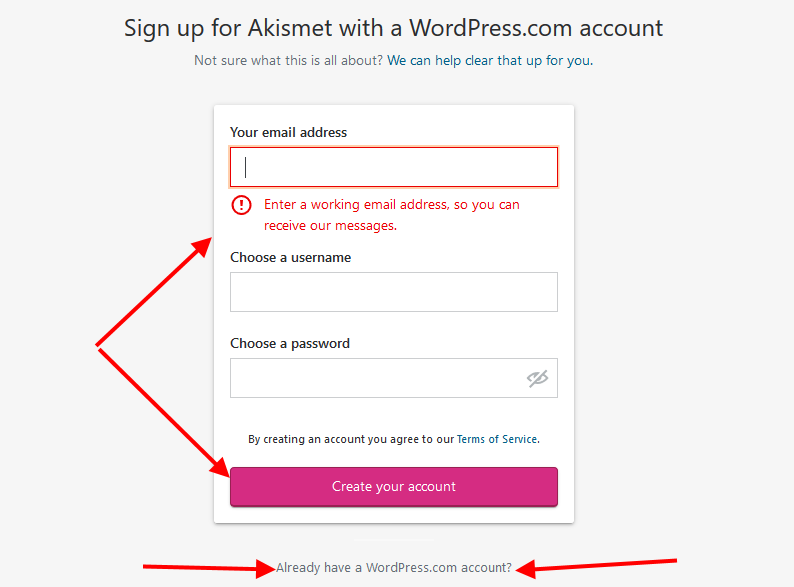Follow the Already have a WordPress.com account link
The height and width of the screenshot is (587, 794).
click(394, 568)
